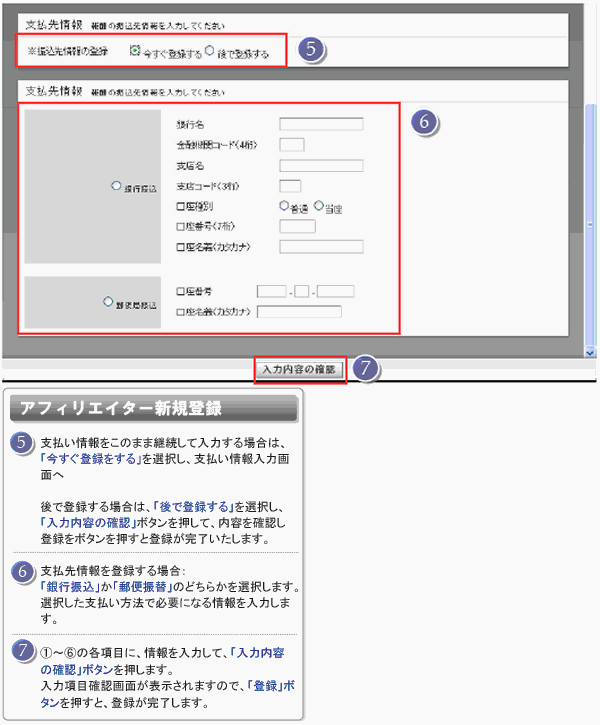Click the ※振込先情報の登録 label

[67, 51]
